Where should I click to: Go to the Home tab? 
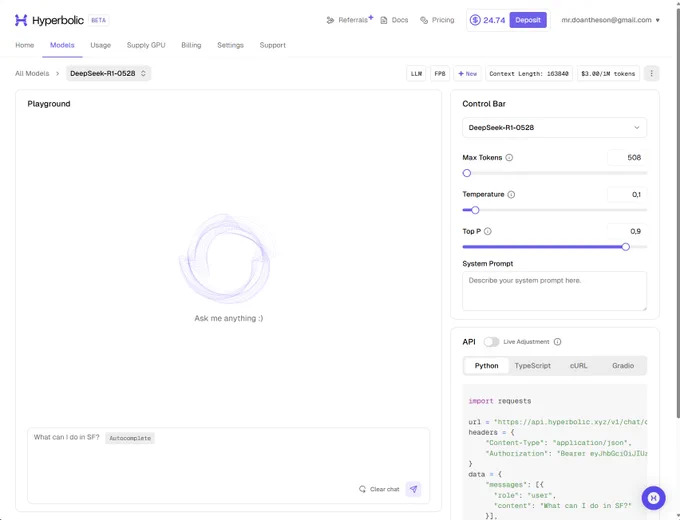(x=25, y=45)
